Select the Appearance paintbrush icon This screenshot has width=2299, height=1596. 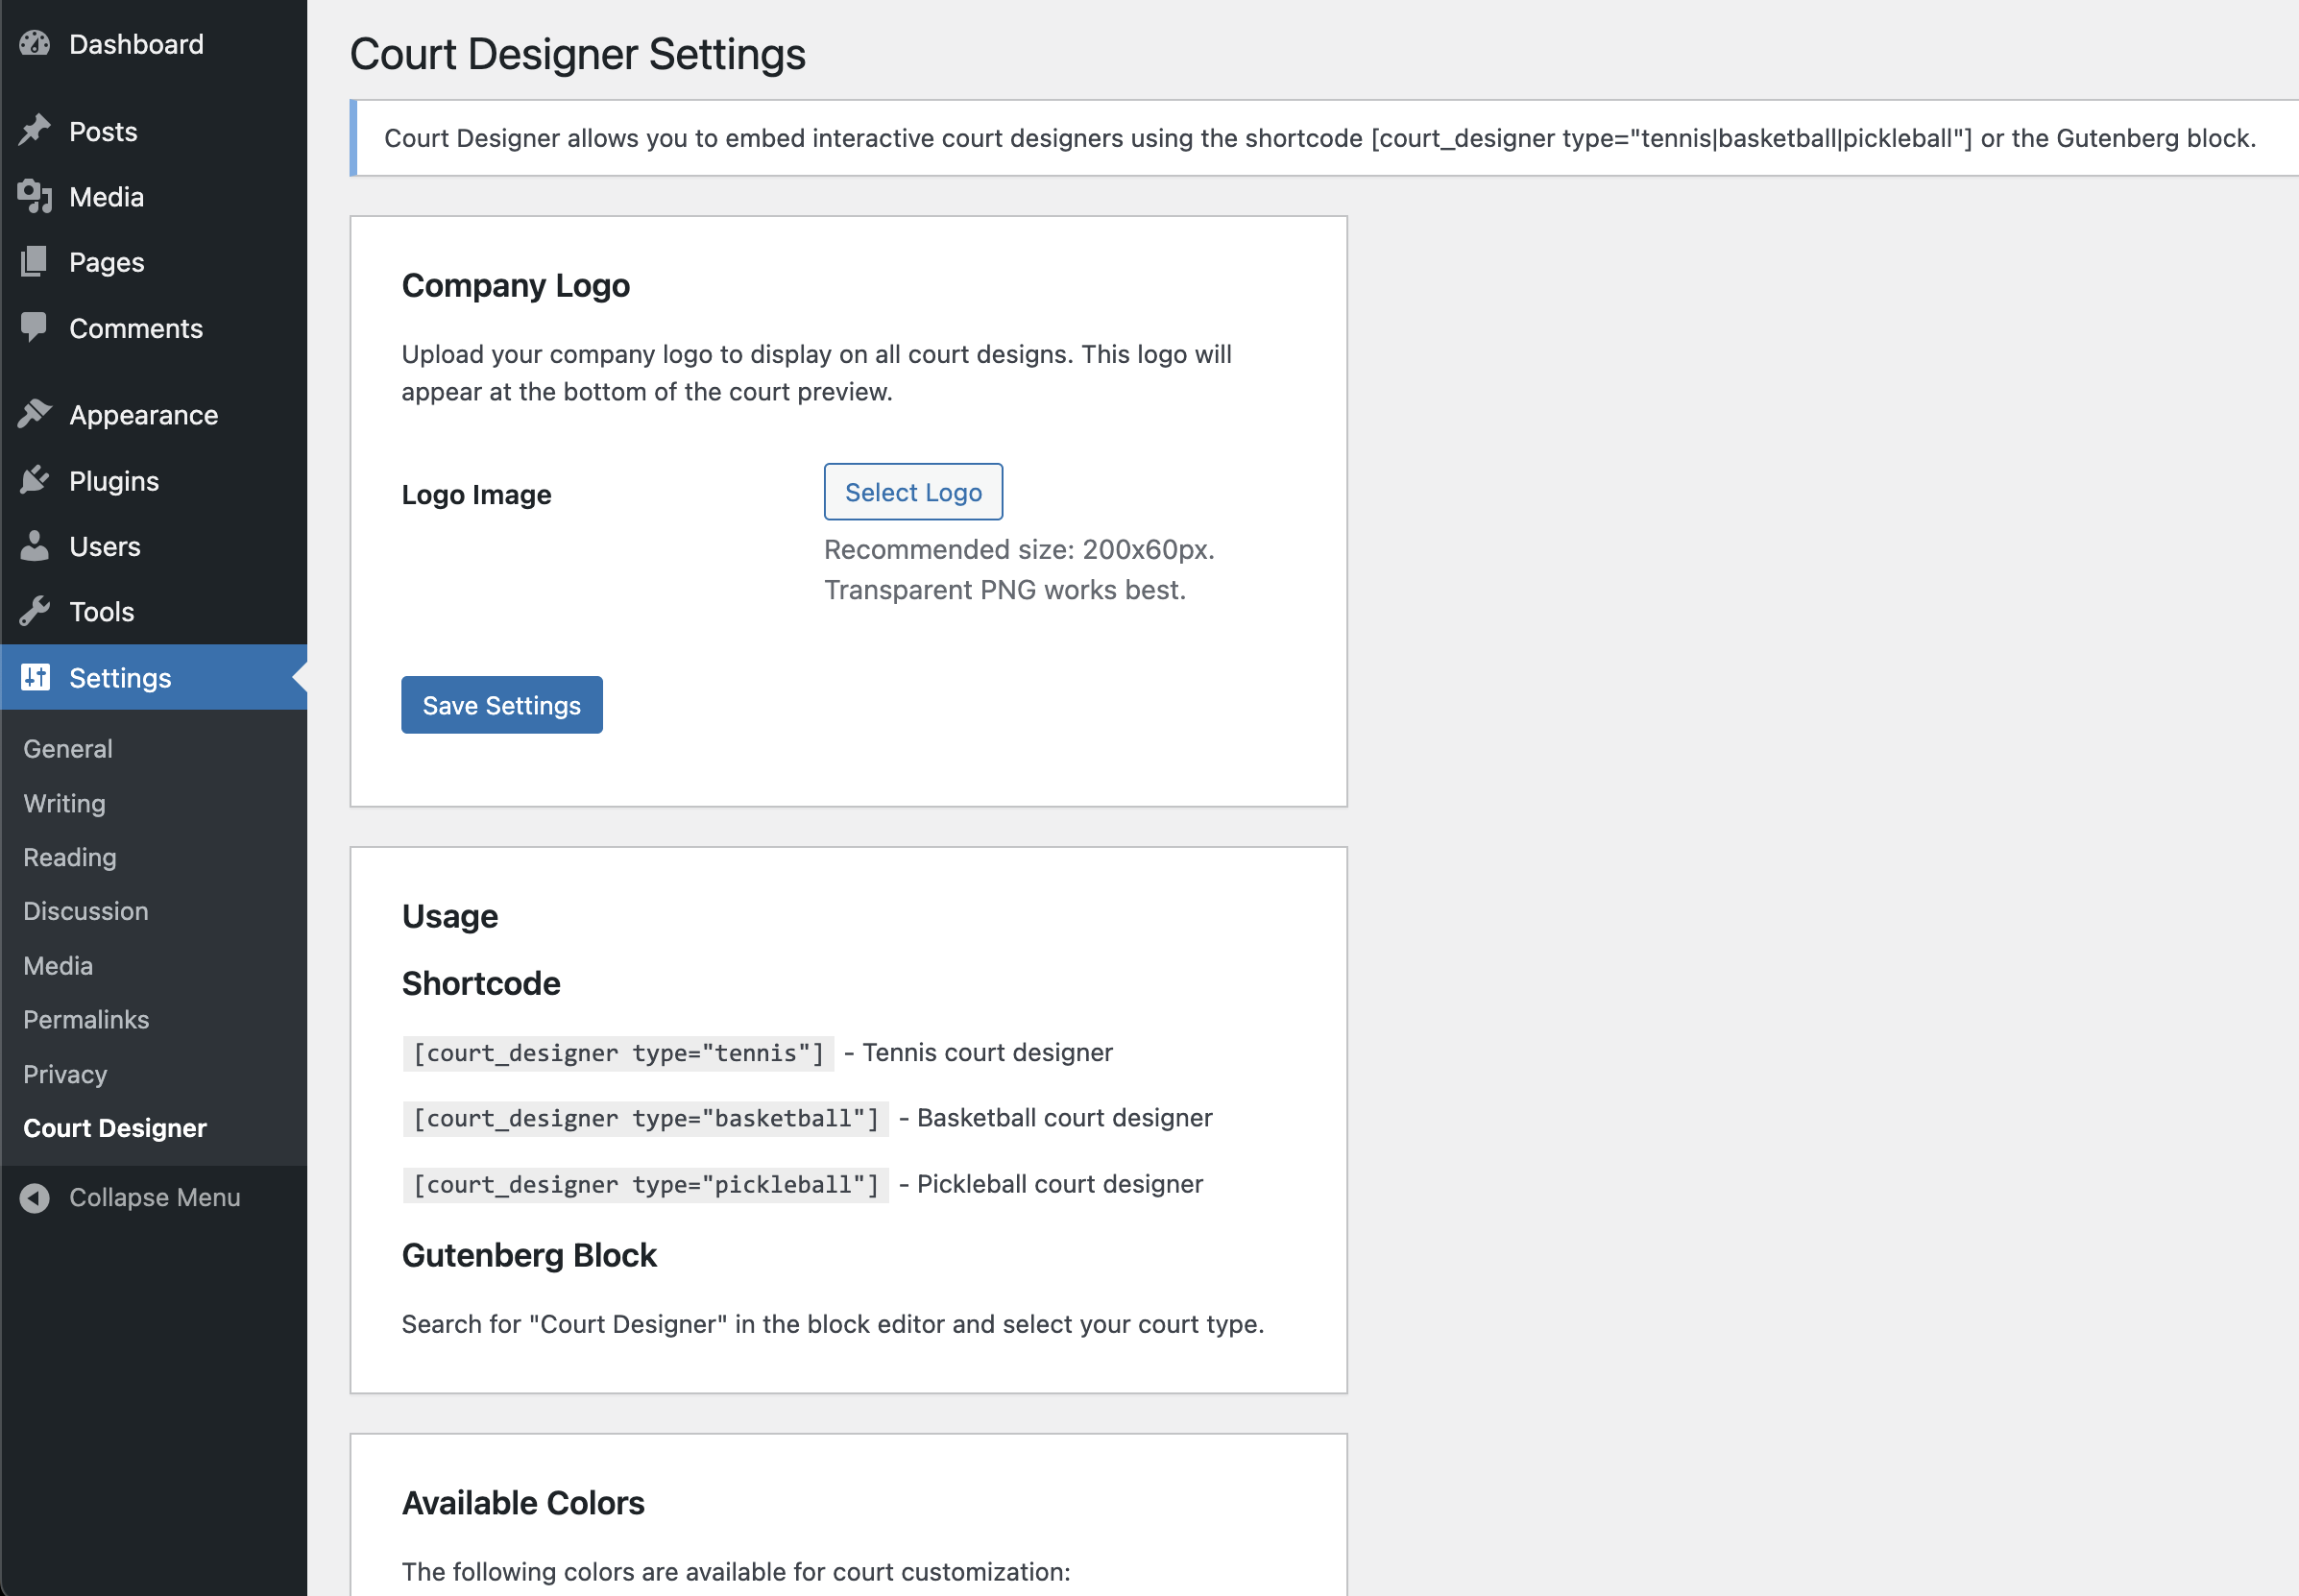[36, 414]
